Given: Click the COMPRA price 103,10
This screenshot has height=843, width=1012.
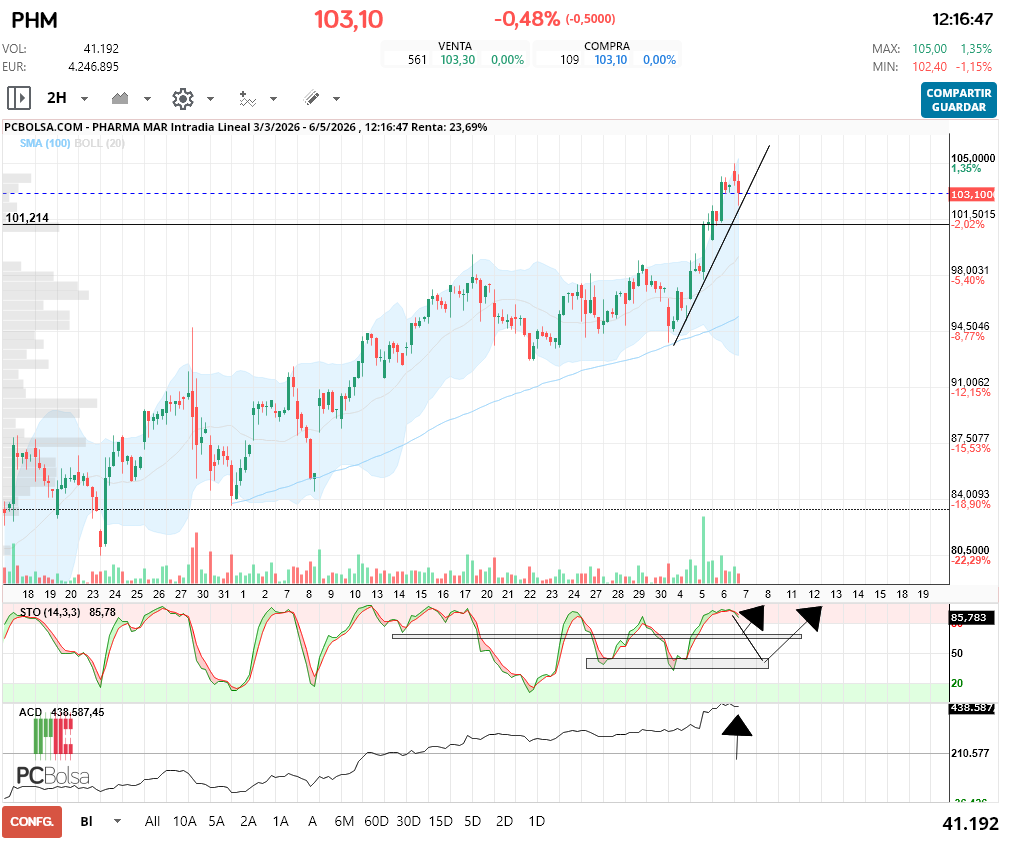Looking at the screenshot, I should pyautogui.click(x=611, y=60).
